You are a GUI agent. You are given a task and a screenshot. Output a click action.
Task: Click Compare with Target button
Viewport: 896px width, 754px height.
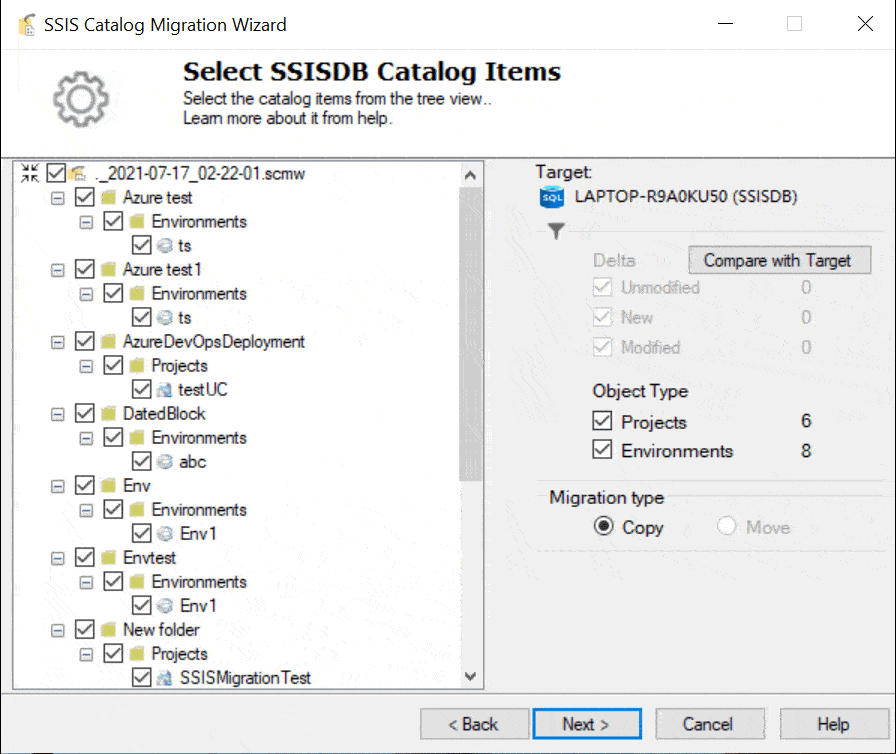point(779,260)
